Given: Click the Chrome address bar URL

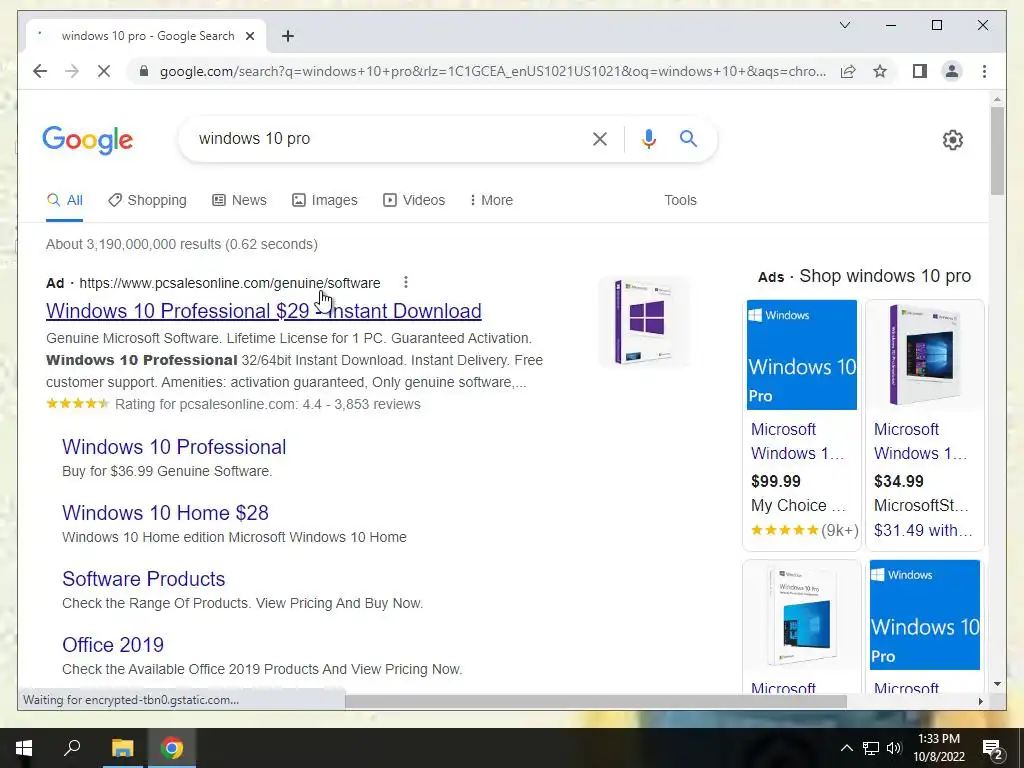Looking at the screenshot, I should [493, 71].
